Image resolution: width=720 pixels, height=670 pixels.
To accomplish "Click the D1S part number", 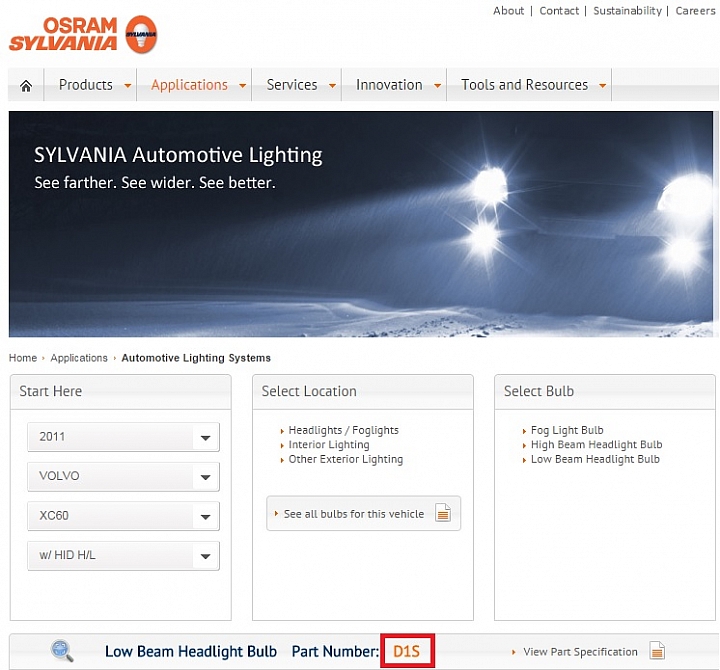I will [406, 651].
